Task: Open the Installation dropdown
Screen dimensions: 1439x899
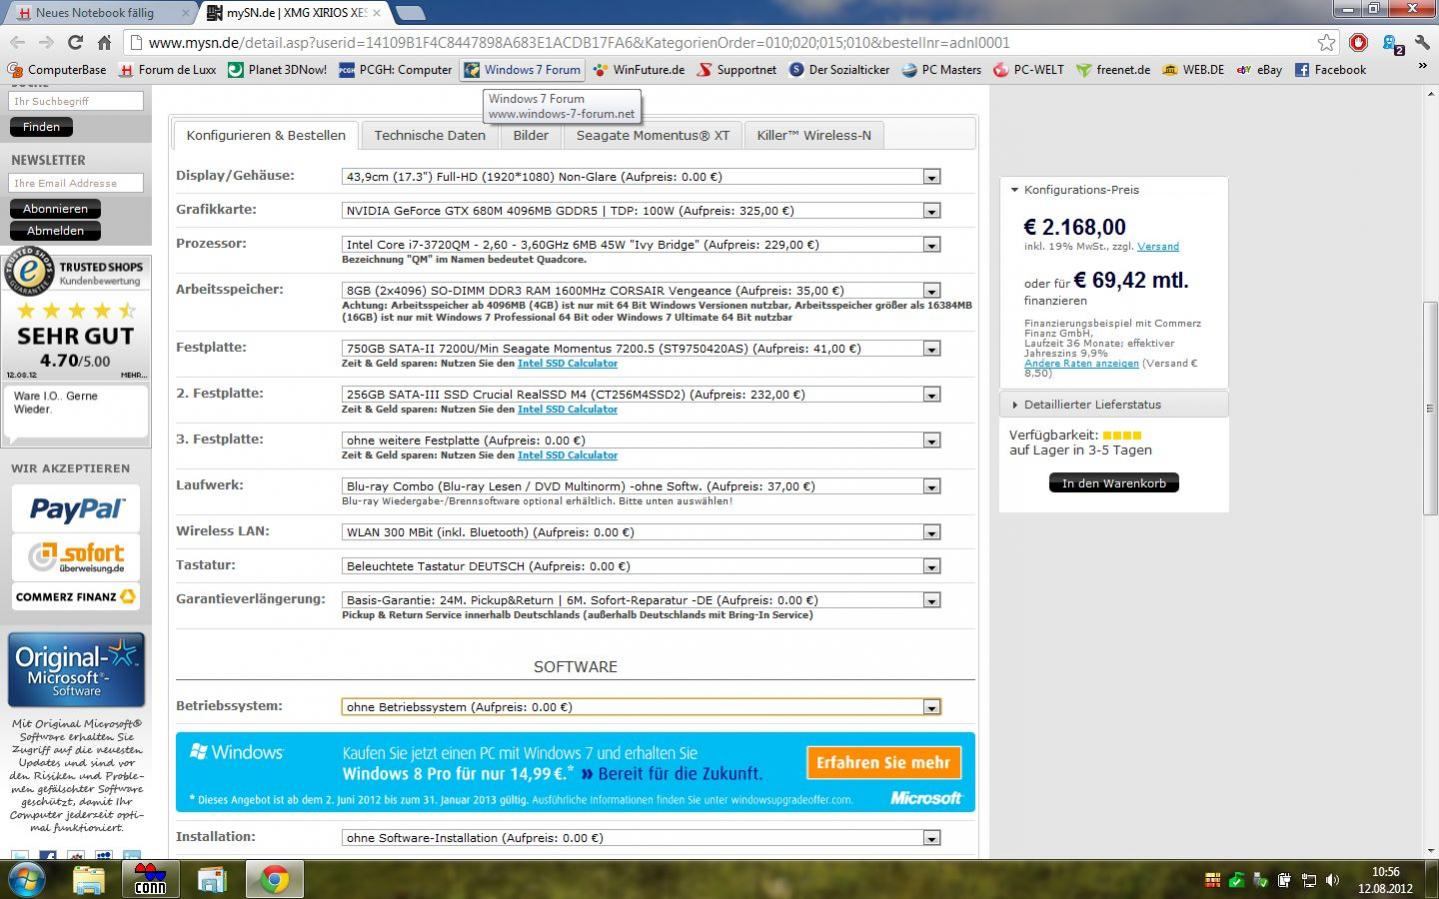Action: 641,838
